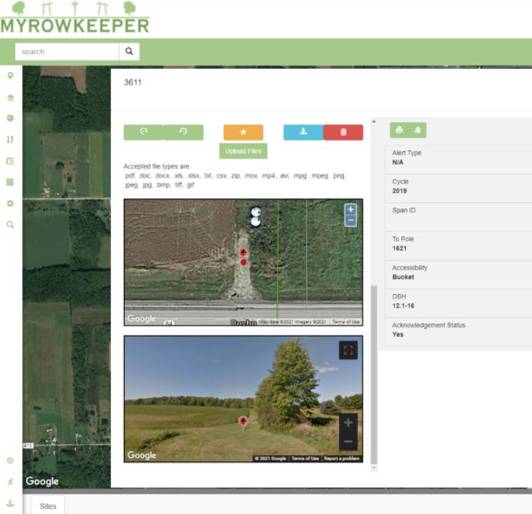Image resolution: width=532 pixels, height=514 pixels.
Task: Click the magnifier icon in left sidebar
Action: (10, 224)
